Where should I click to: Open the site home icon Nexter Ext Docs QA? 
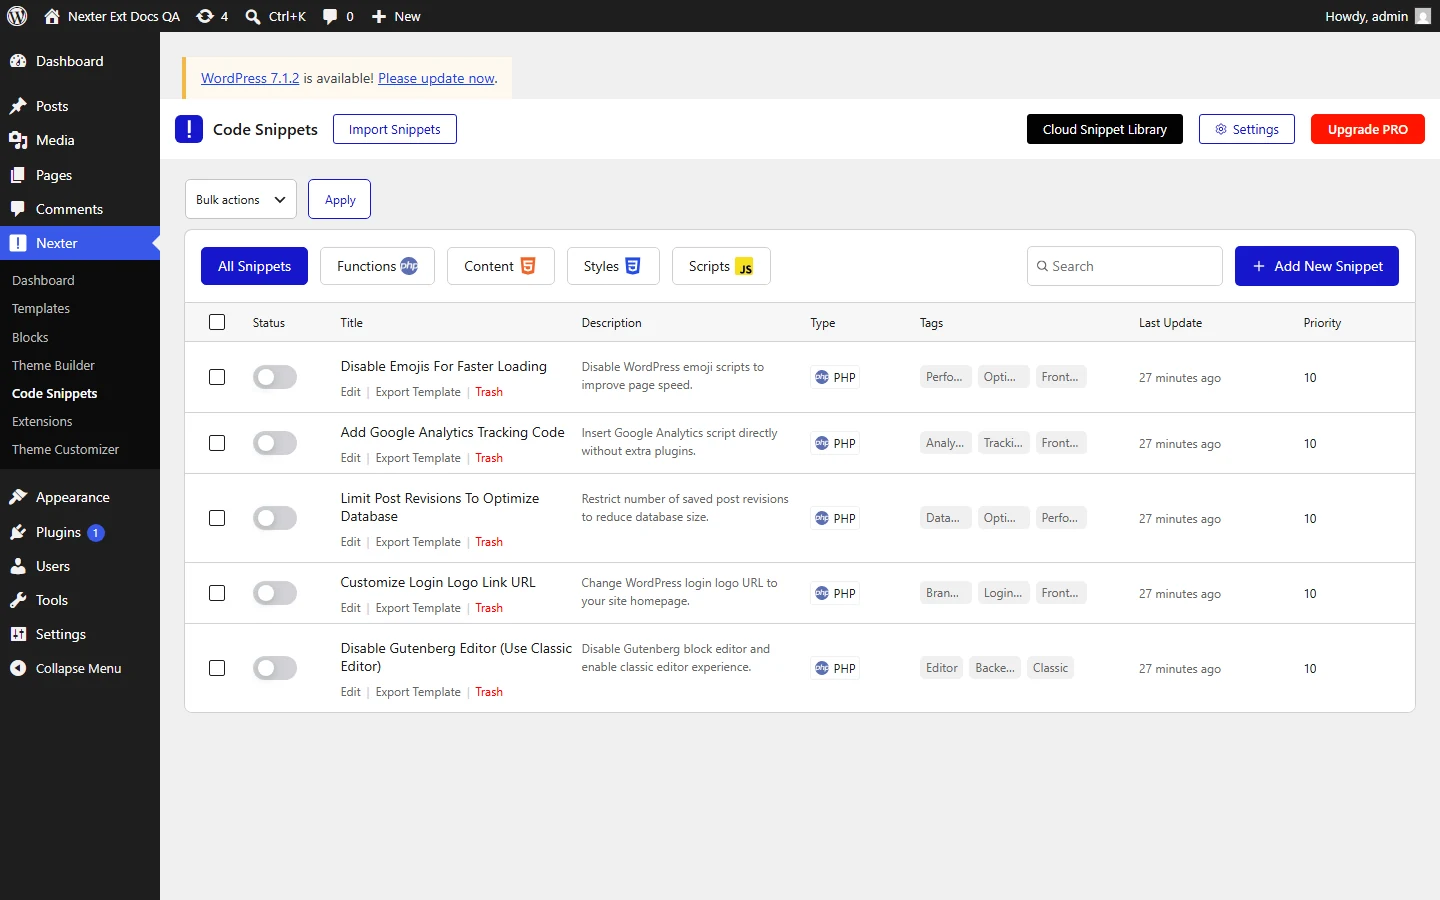pyautogui.click(x=52, y=16)
